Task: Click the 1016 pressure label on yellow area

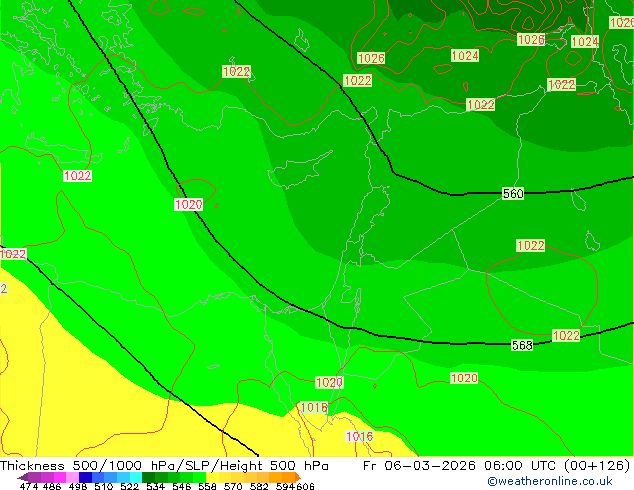Action: click(359, 437)
